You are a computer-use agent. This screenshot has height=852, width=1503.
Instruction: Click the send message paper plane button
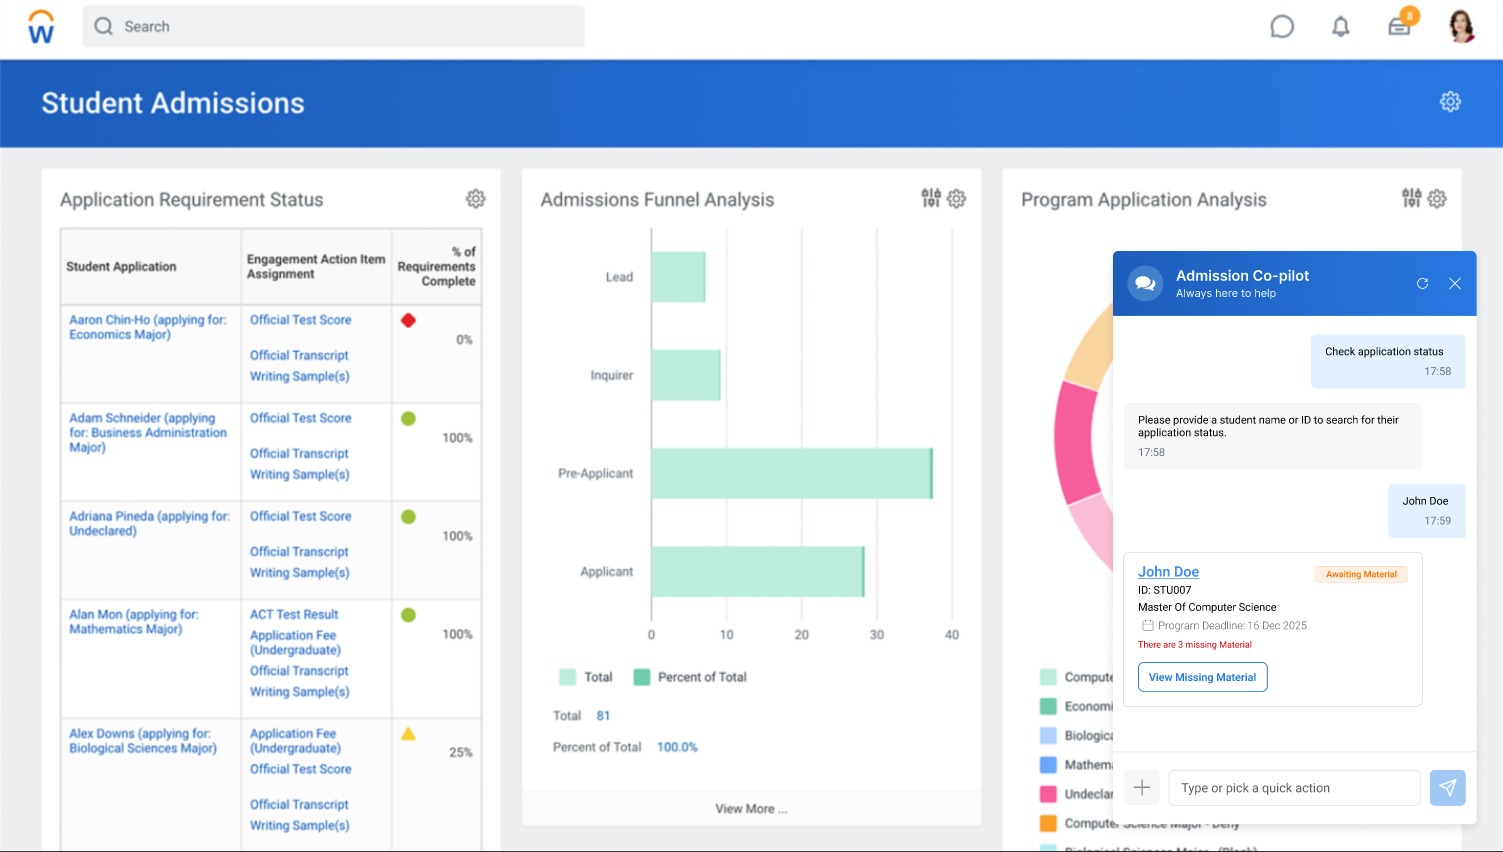(x=1447, y=788)
